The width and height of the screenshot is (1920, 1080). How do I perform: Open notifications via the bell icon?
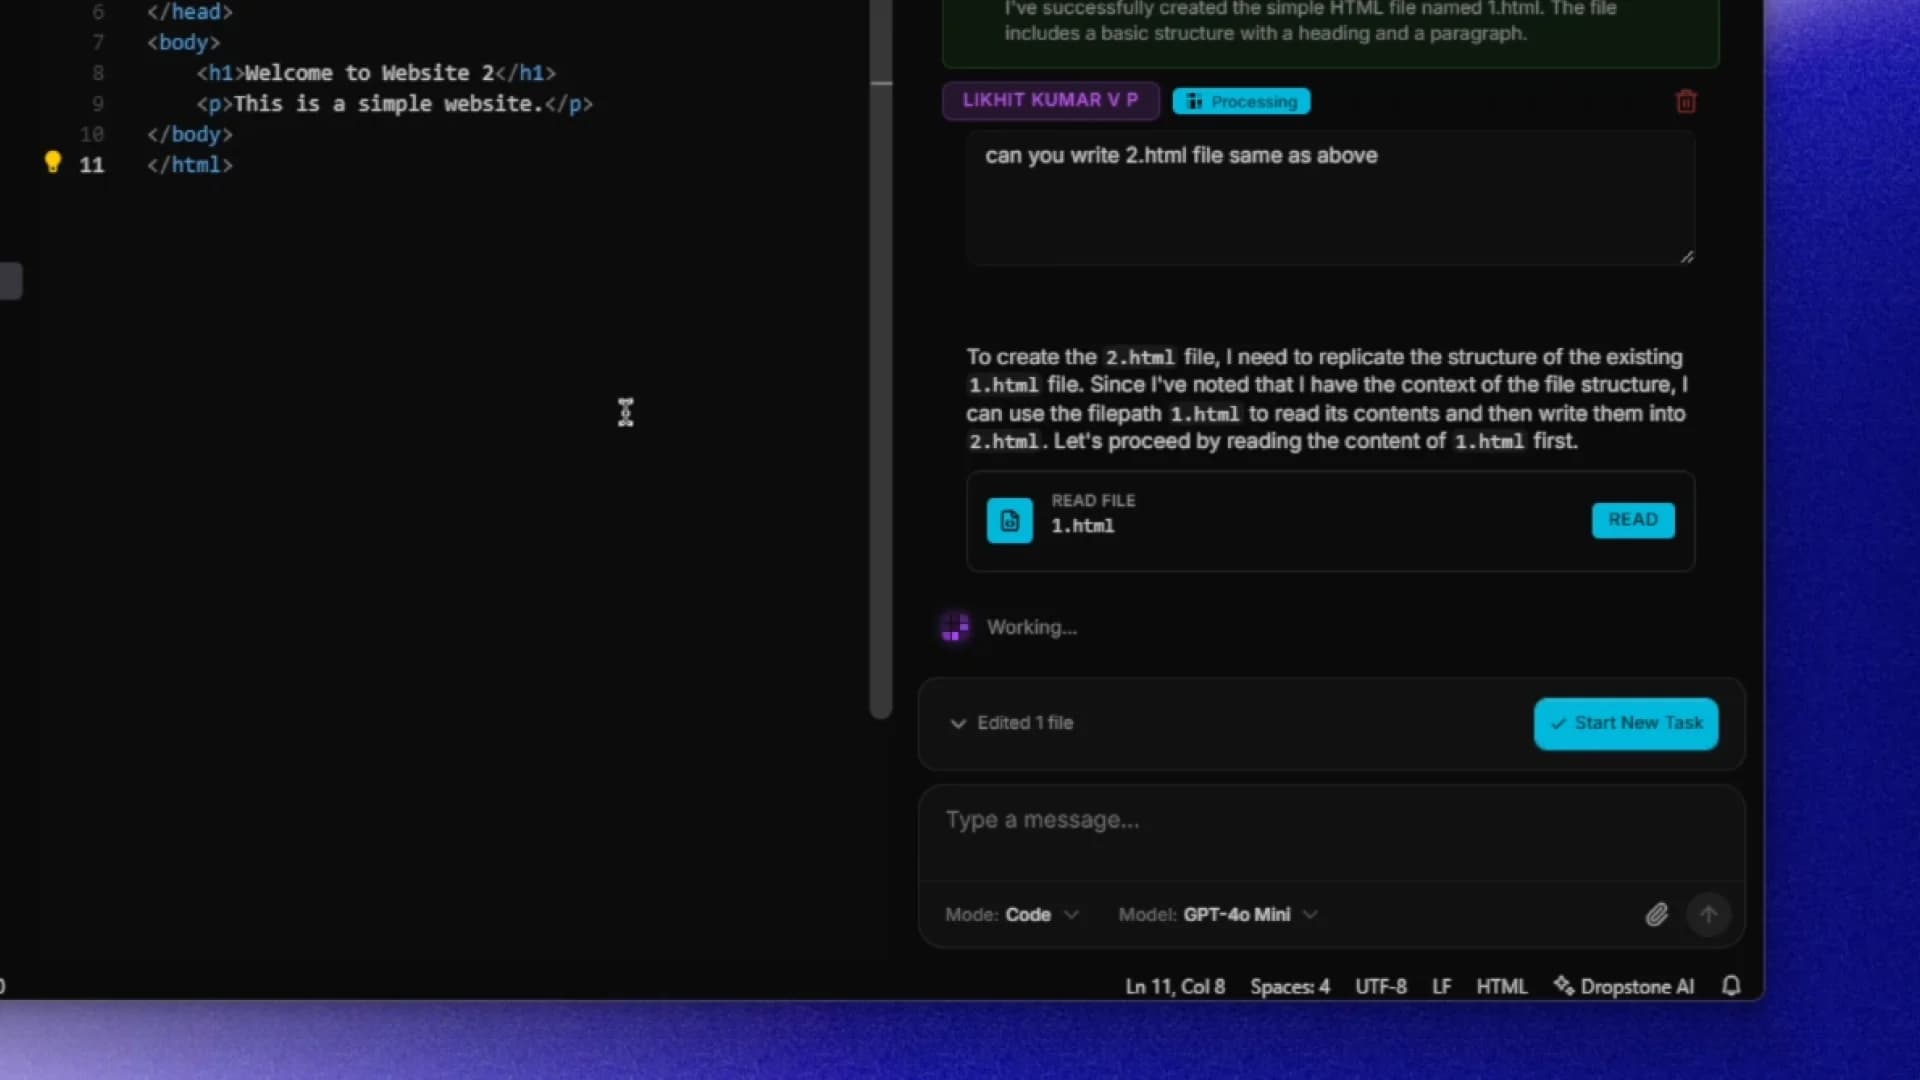pyautogui.click(x=1731, y=986)
